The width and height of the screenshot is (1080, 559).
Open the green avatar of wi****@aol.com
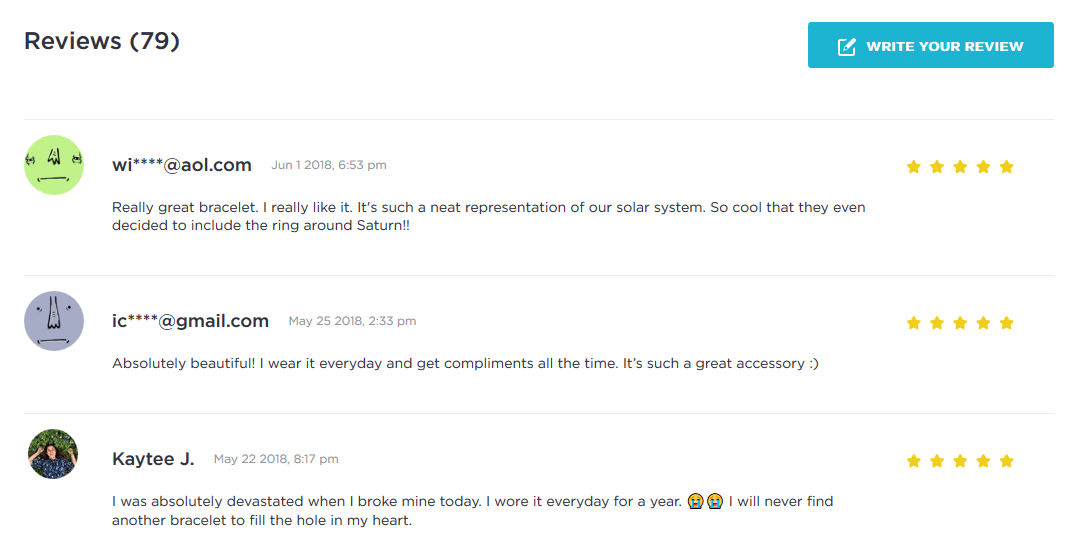pos(54,165)
